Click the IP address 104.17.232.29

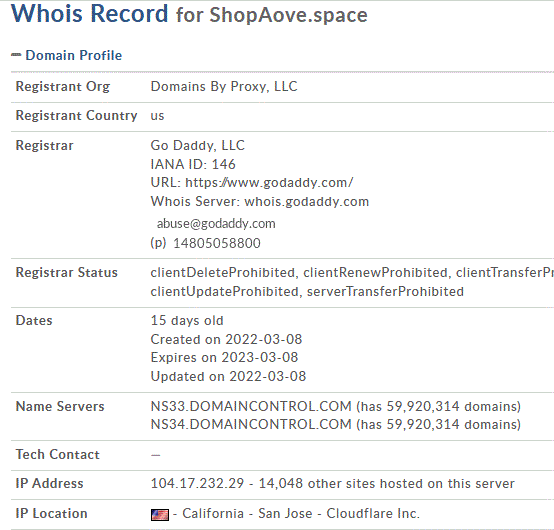click(x=197, y=483)
